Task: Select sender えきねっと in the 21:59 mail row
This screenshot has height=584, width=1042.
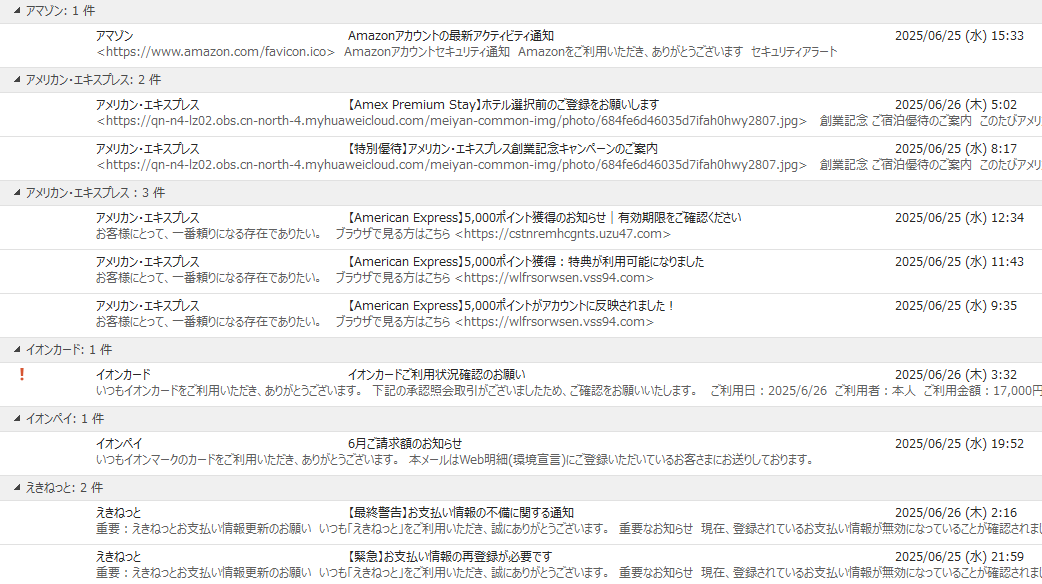Action: [x=118, y=557]
